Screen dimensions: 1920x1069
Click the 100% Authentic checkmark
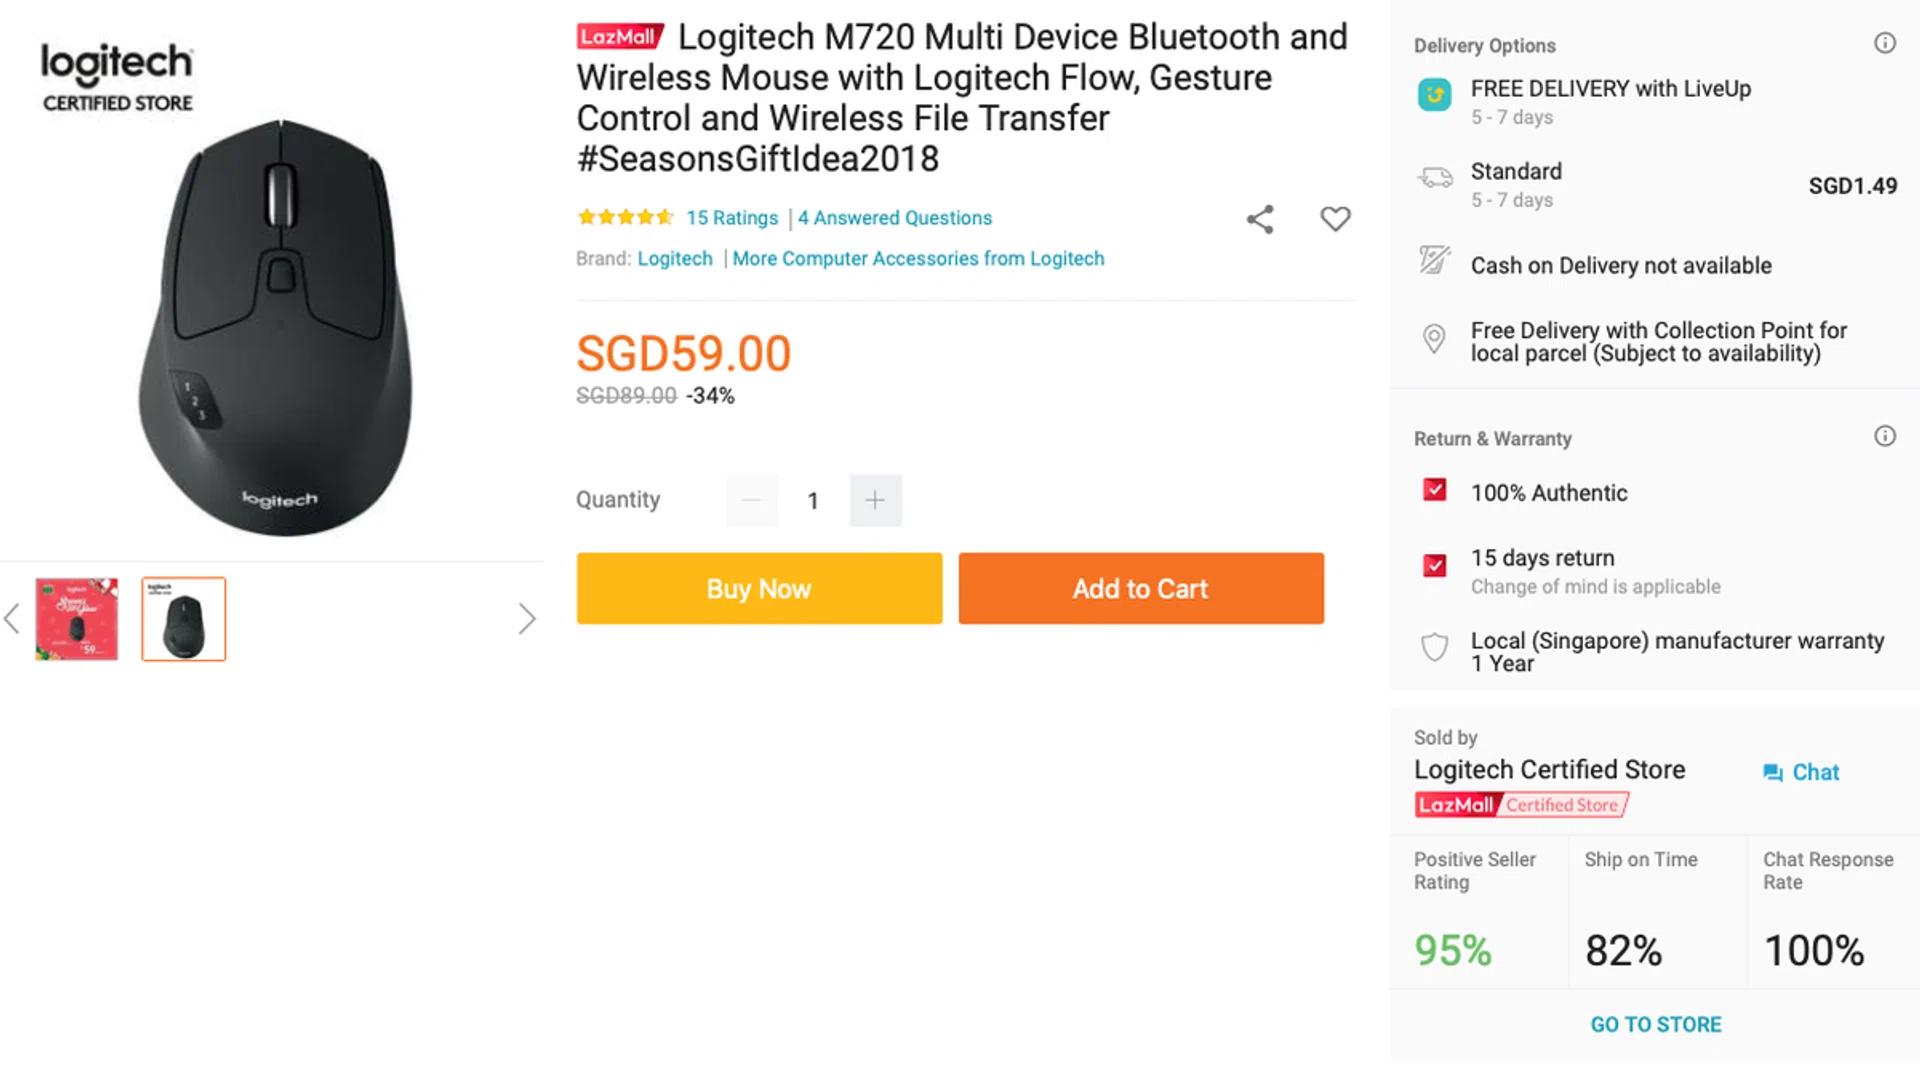coord(1434,490)
